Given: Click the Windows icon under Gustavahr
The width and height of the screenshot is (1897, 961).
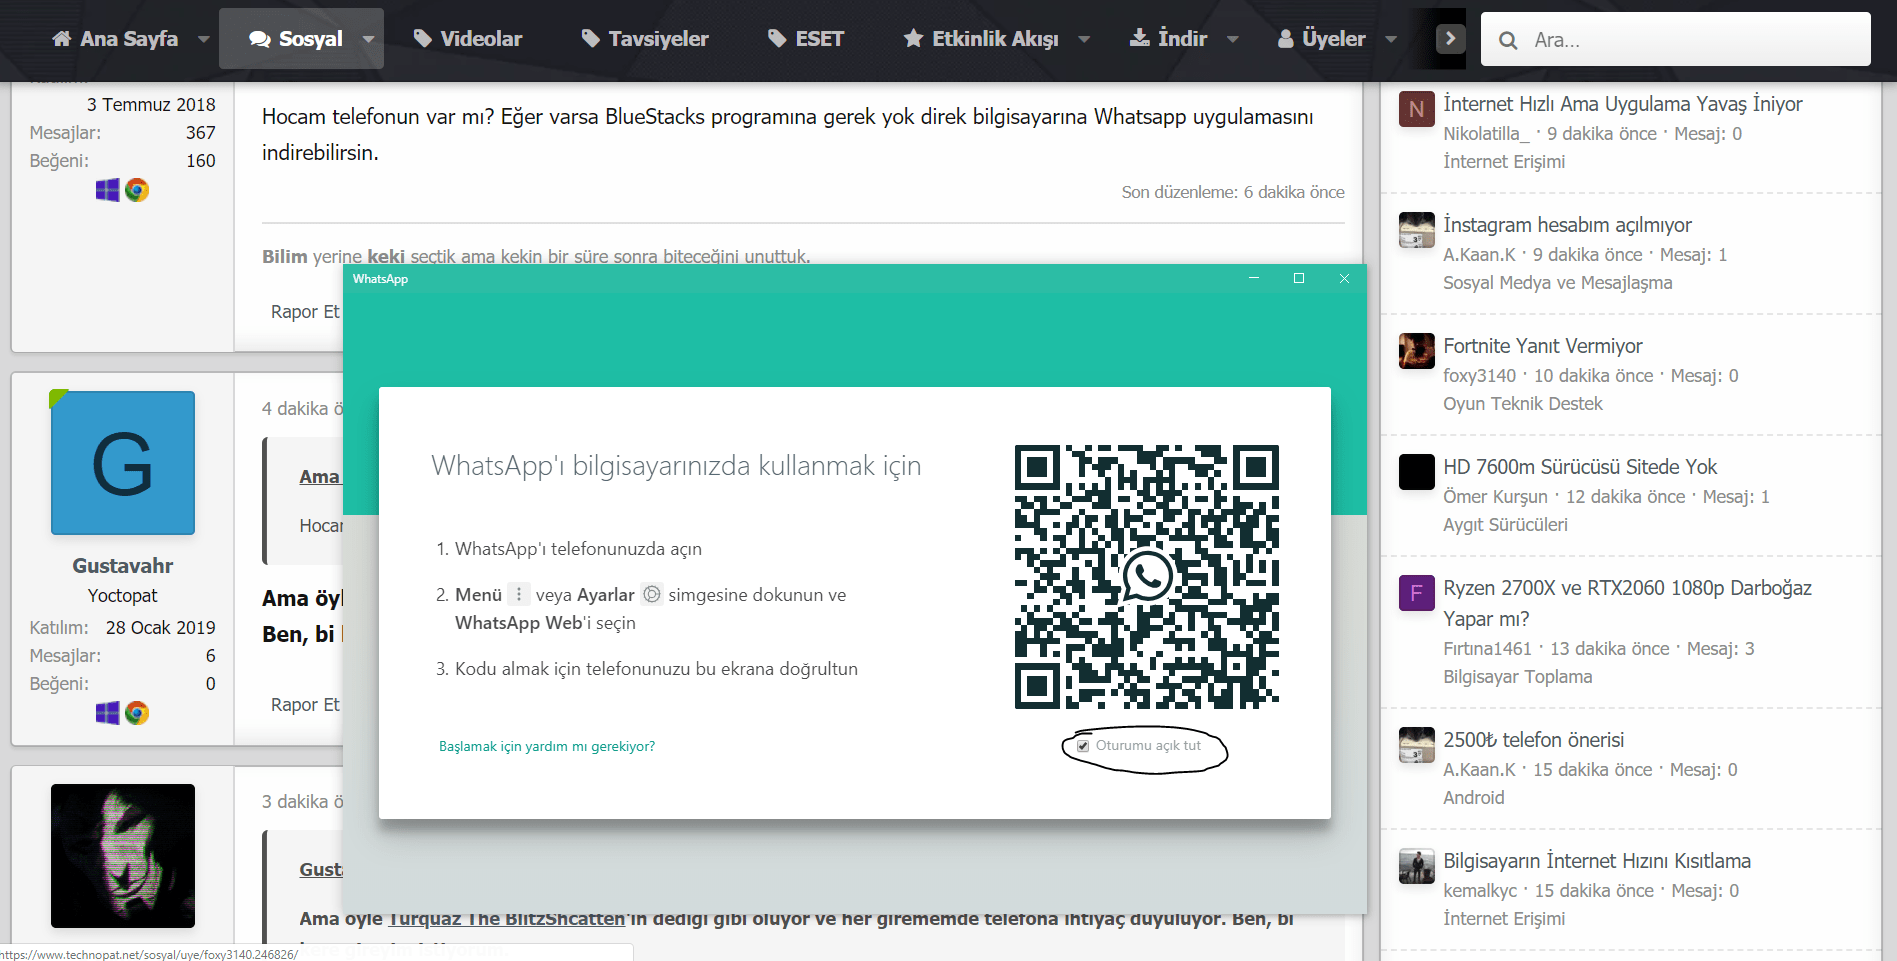Looking at the screenshot, I should coord(108,713).
